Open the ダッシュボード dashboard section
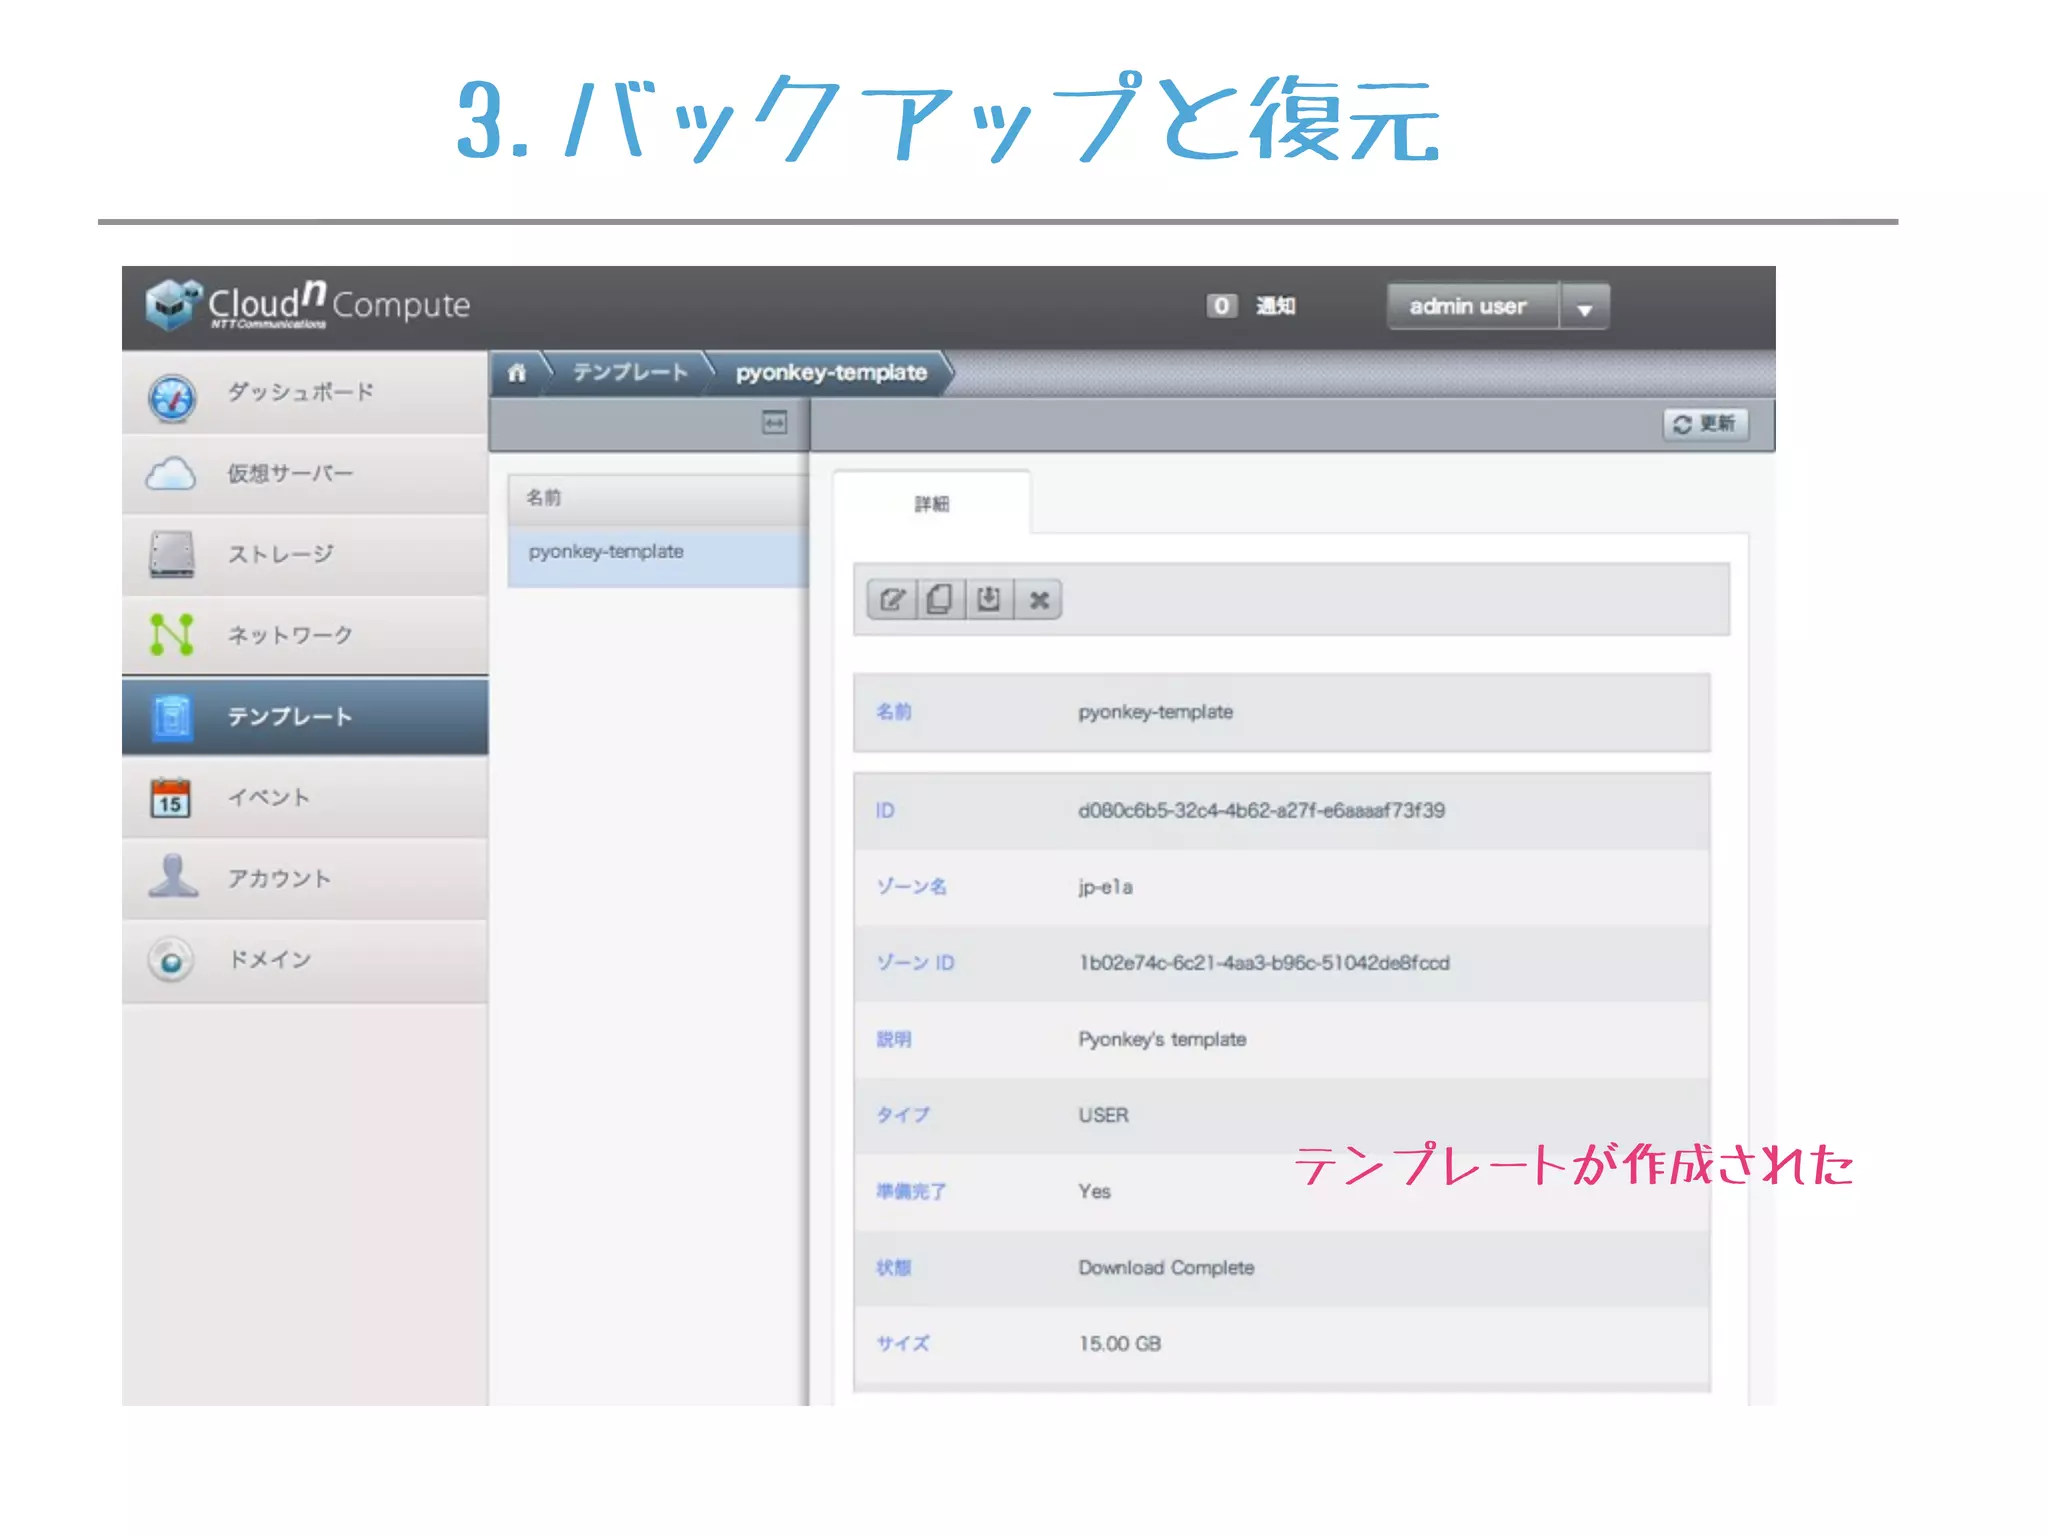This screenshot has width=2048, height=1536. click(x=305, y=393)
